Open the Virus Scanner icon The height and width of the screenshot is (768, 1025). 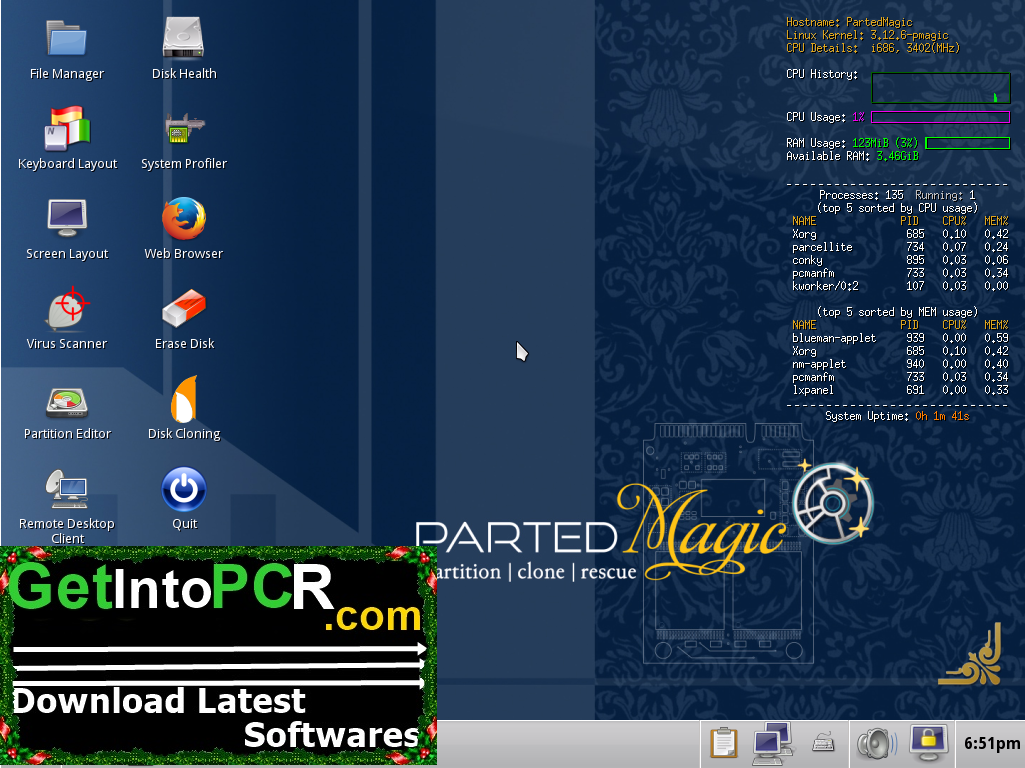[67, 308]
